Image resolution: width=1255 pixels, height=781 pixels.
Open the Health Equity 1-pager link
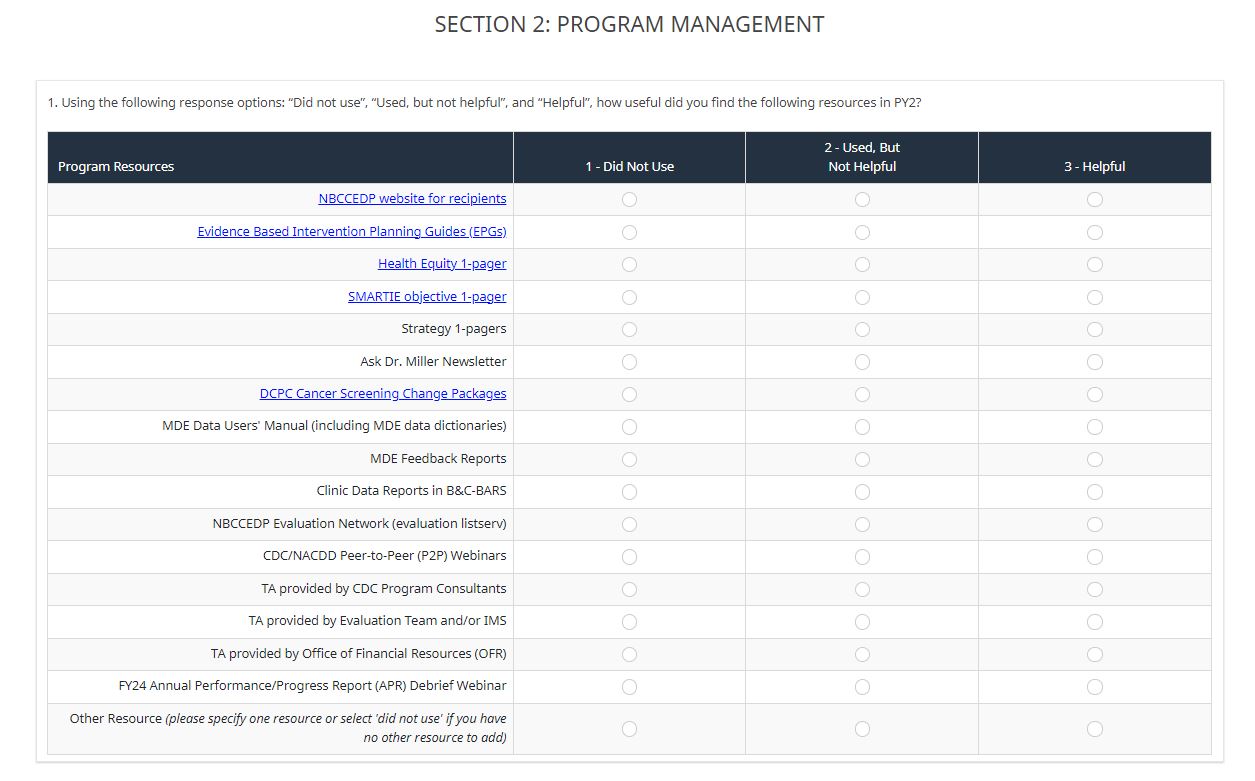(442, 264)
